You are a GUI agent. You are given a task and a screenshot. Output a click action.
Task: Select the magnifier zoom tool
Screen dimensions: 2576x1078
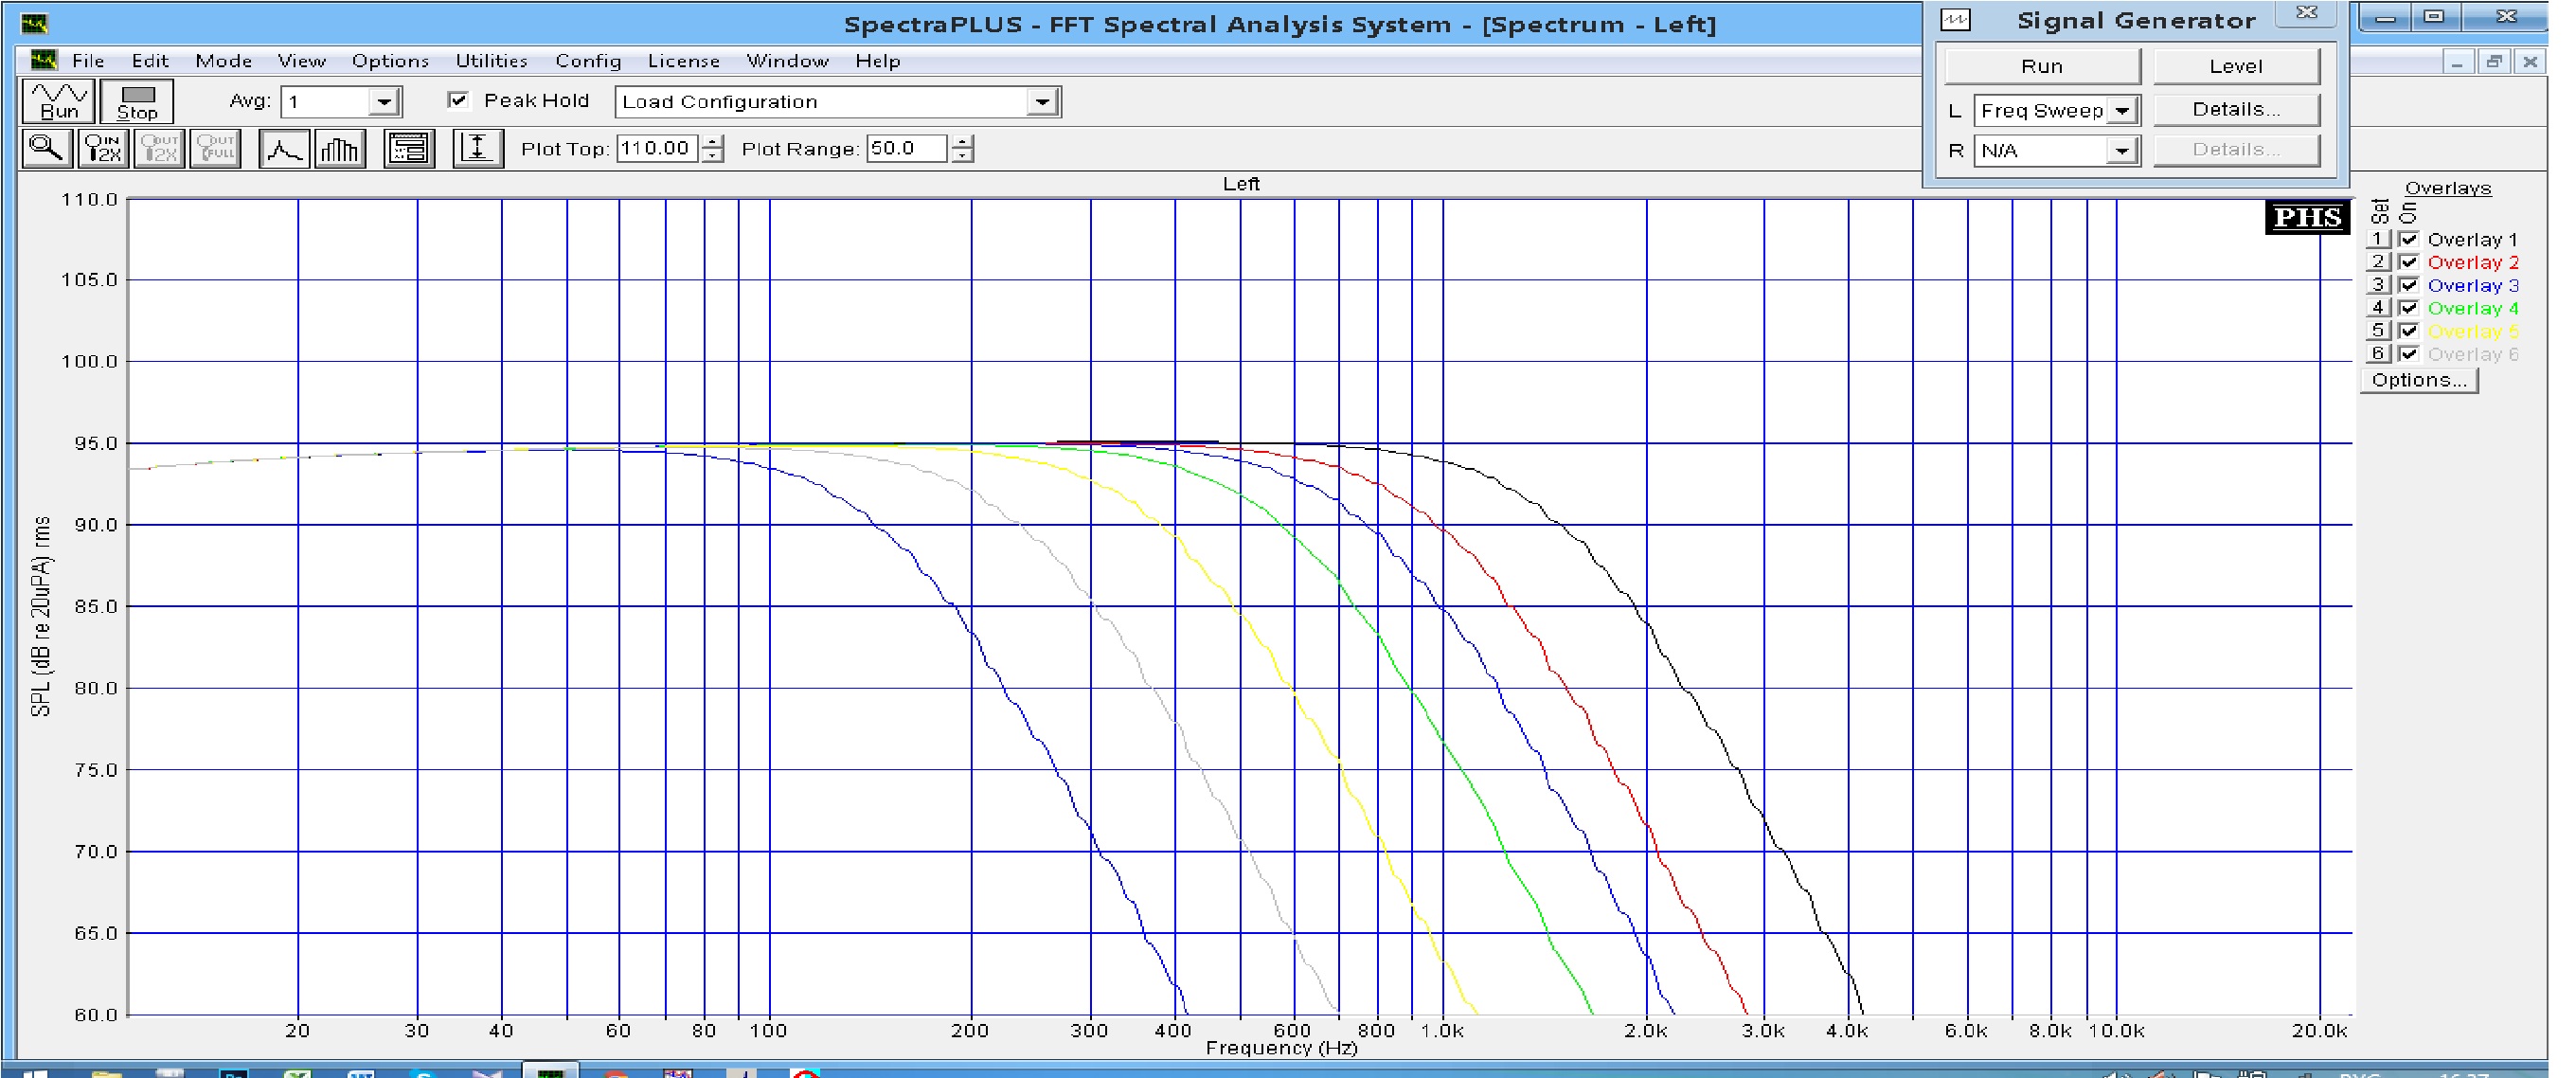[x=47, y=149]
